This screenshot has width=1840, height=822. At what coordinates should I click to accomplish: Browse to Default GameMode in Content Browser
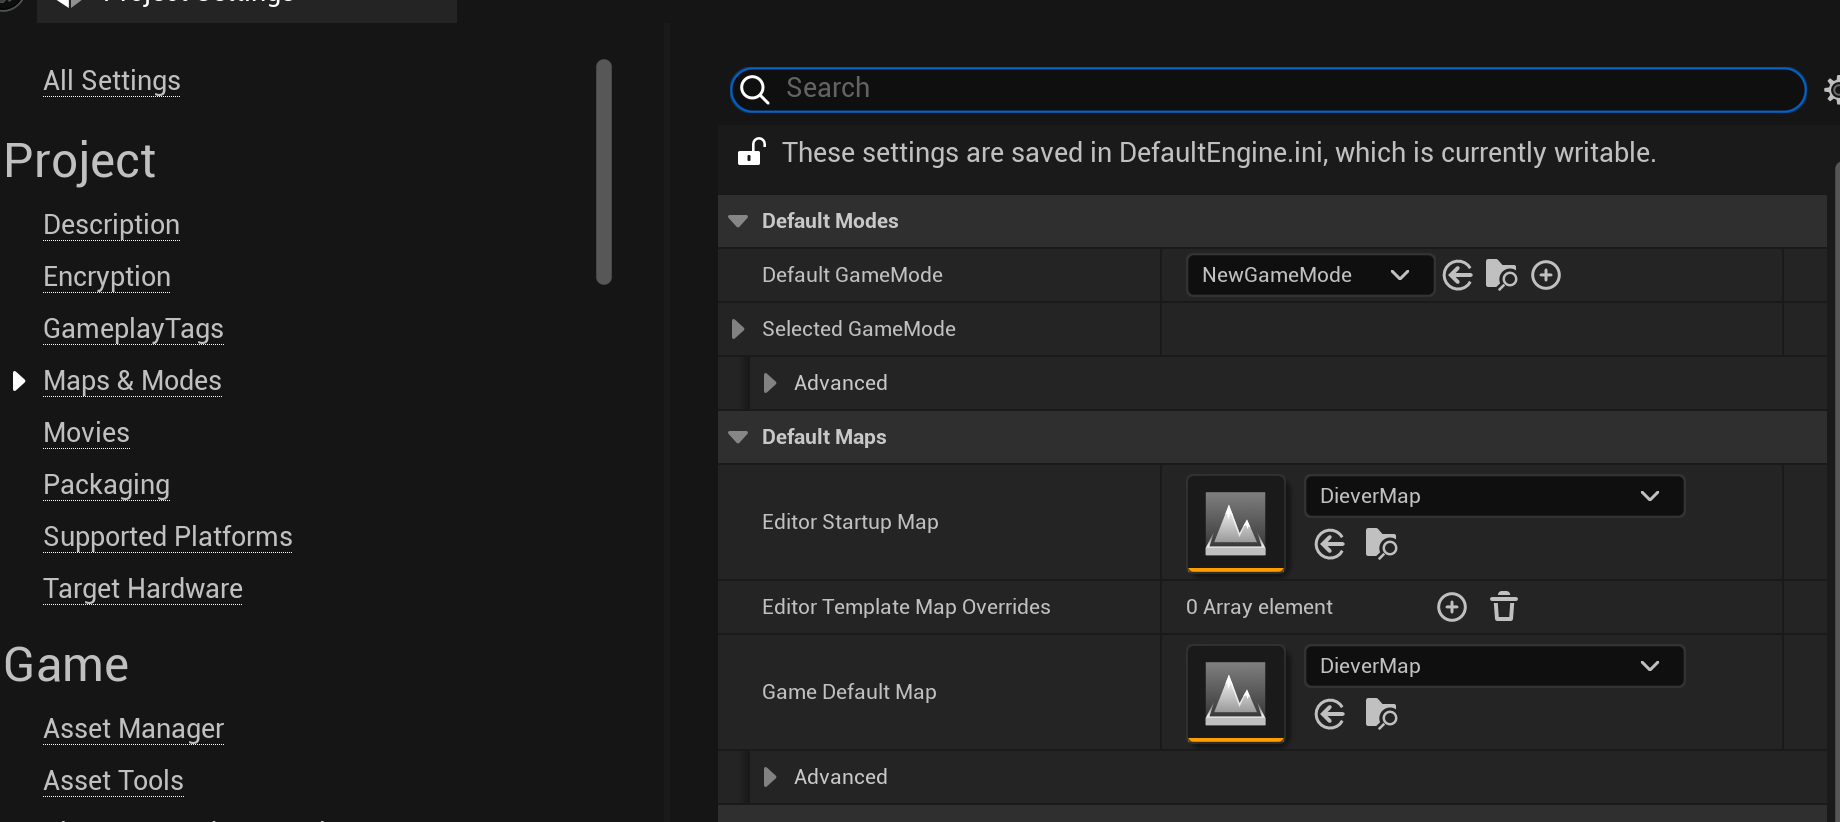click(1502, 275)
